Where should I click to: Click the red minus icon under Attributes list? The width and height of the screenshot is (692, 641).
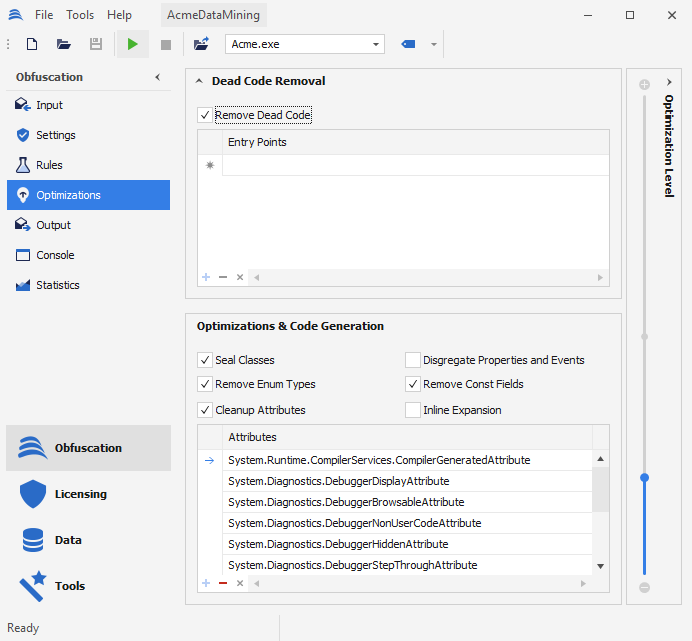click(x=223, y=583)
